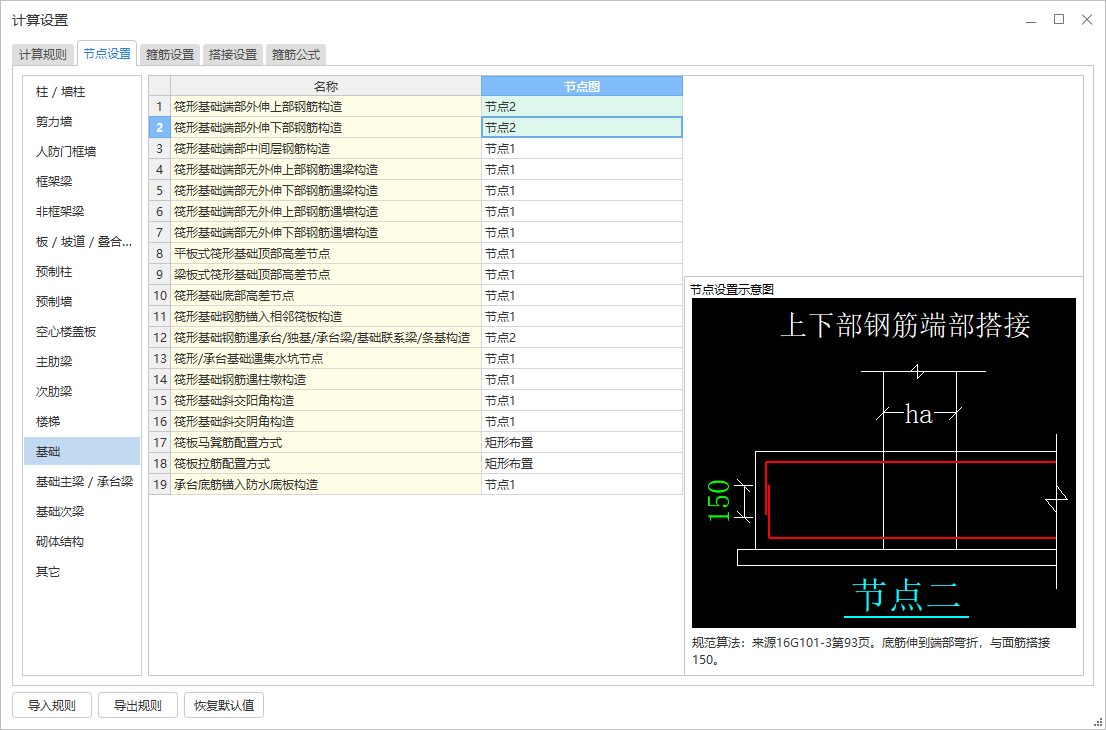1106x730 pixels.
Task: Maximize the 计算设置 window
Action: (1059, 20)
